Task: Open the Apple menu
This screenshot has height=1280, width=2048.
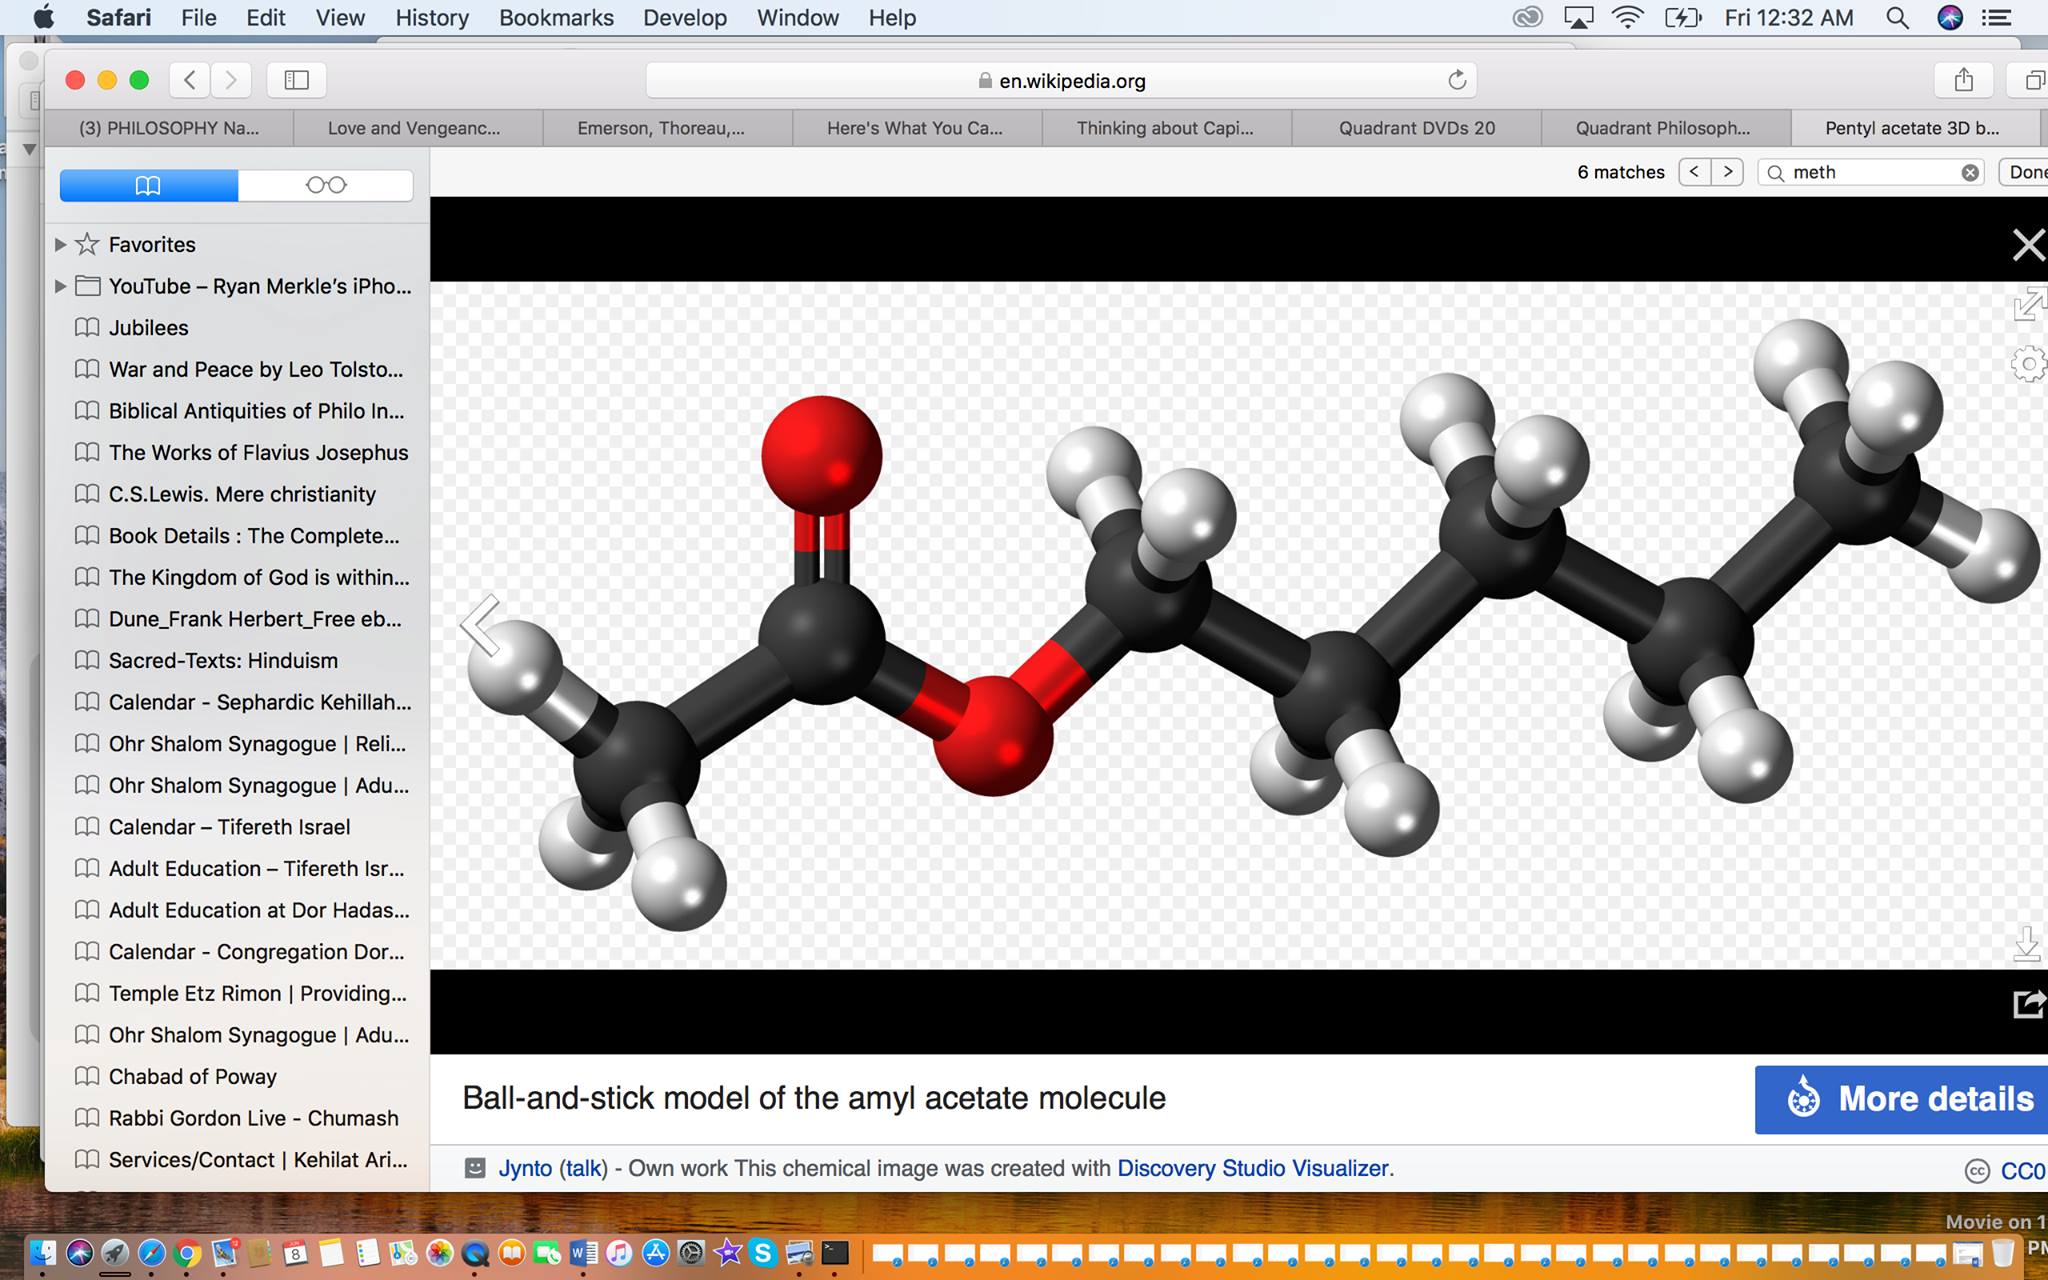Action: 43,17
